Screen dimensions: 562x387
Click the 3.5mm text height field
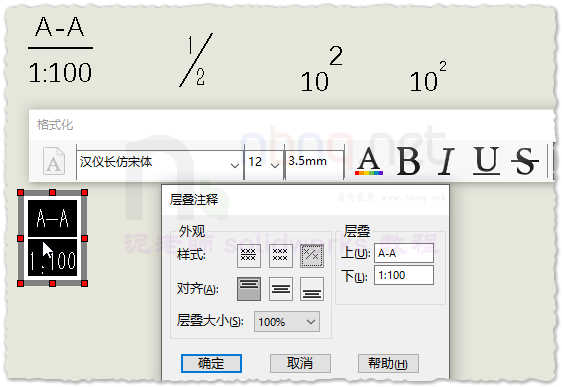click(x=314, y=164)
